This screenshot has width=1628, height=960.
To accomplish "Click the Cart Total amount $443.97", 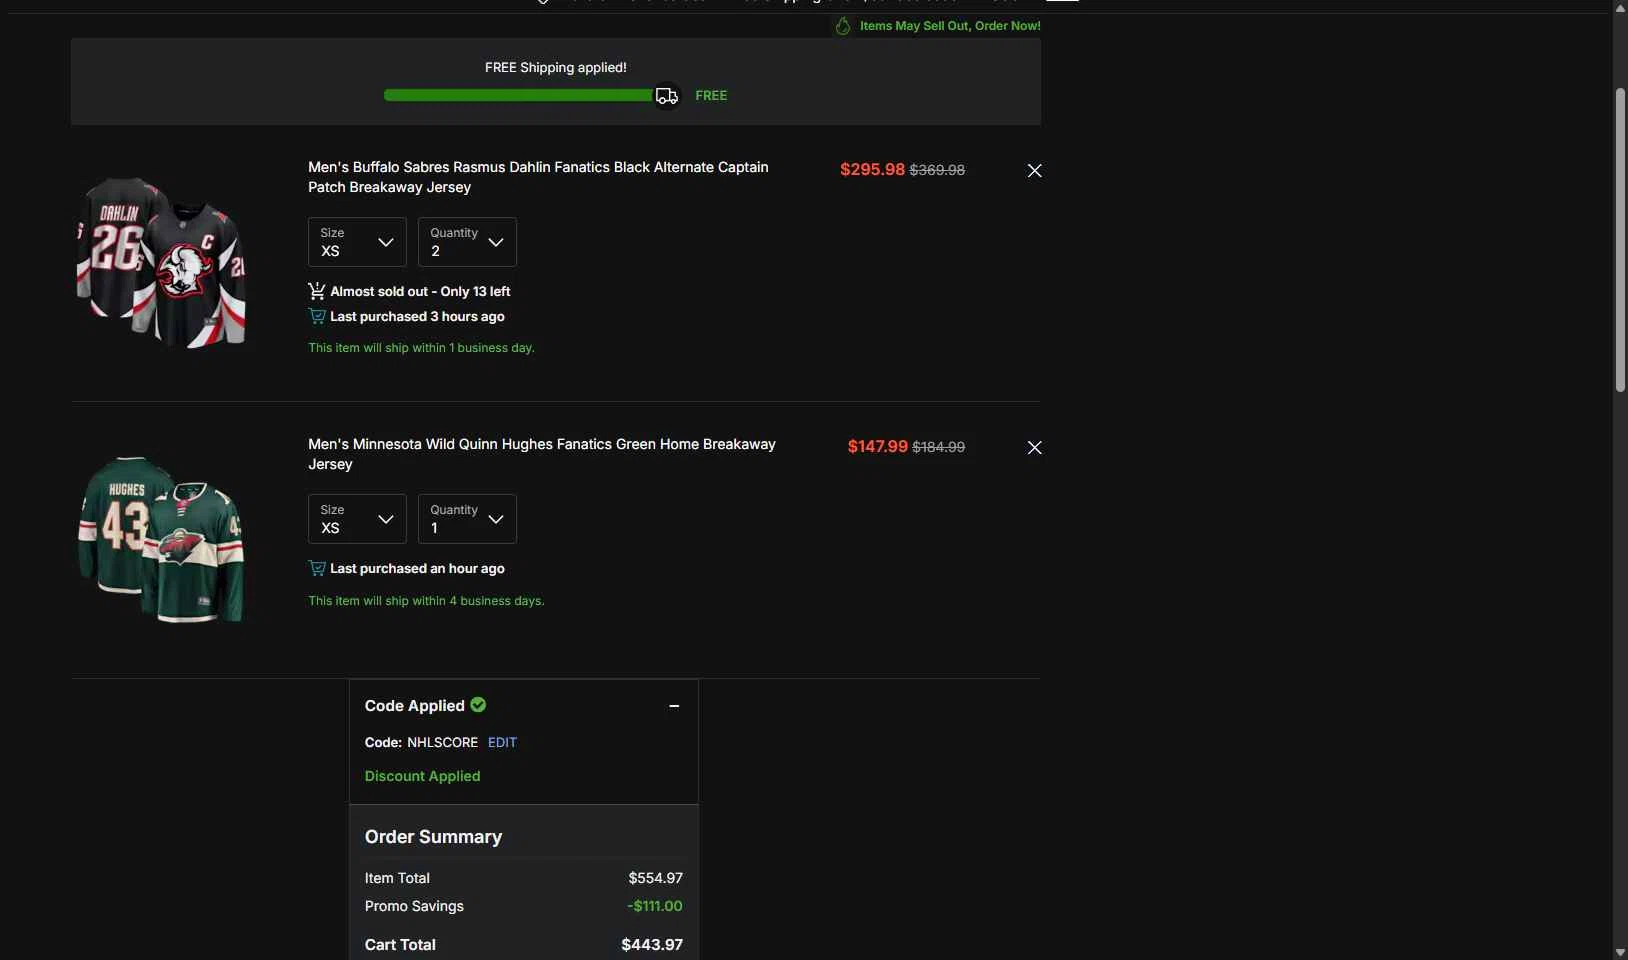I will pyautogui.click(x=652, y=945).
